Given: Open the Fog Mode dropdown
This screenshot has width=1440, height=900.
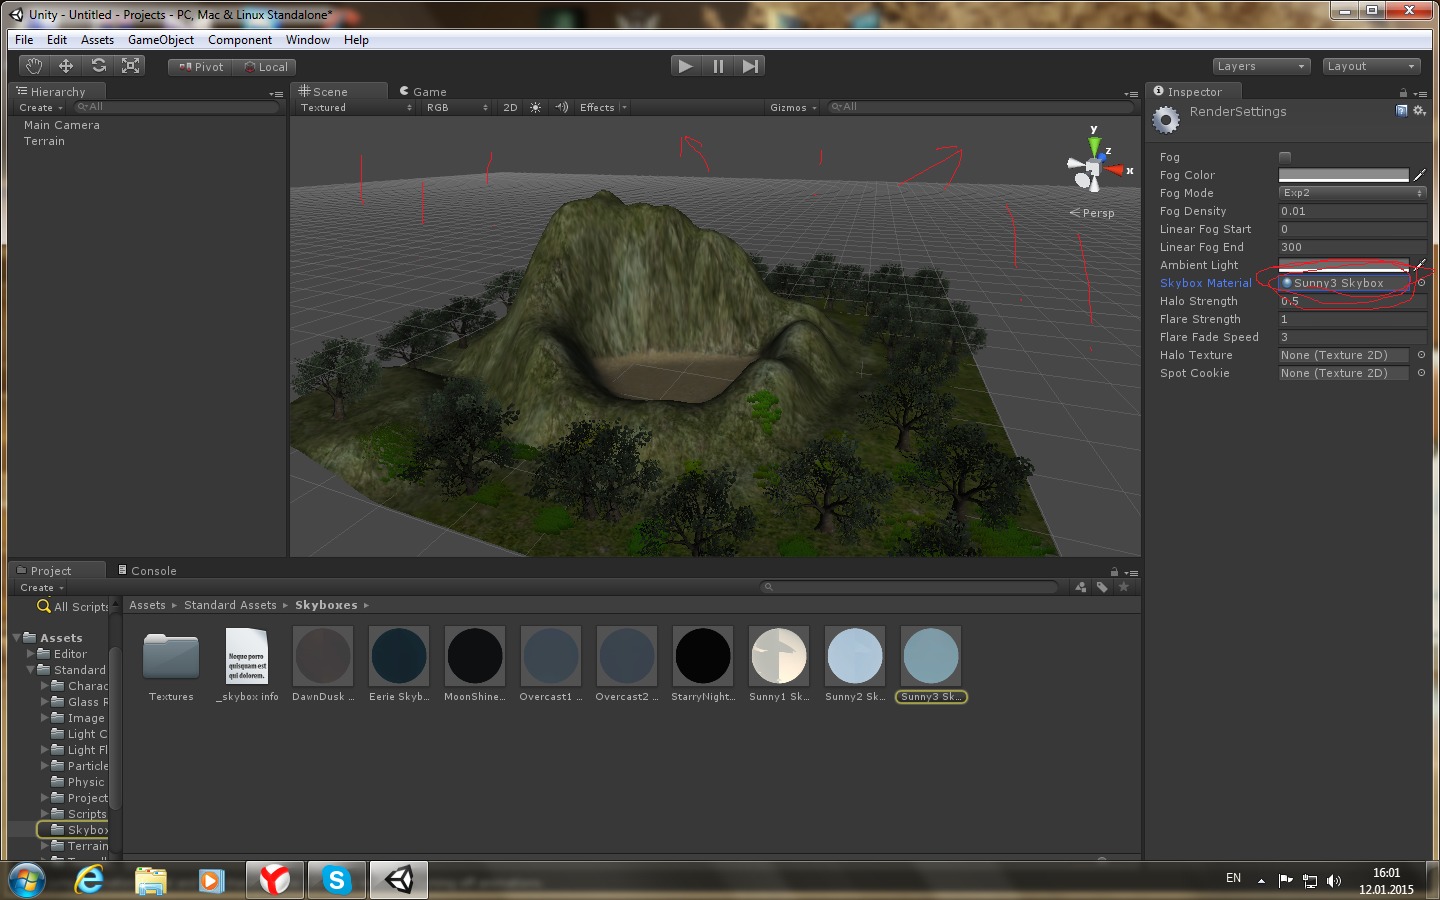Looking at the screenshot, I should 1351,193.
